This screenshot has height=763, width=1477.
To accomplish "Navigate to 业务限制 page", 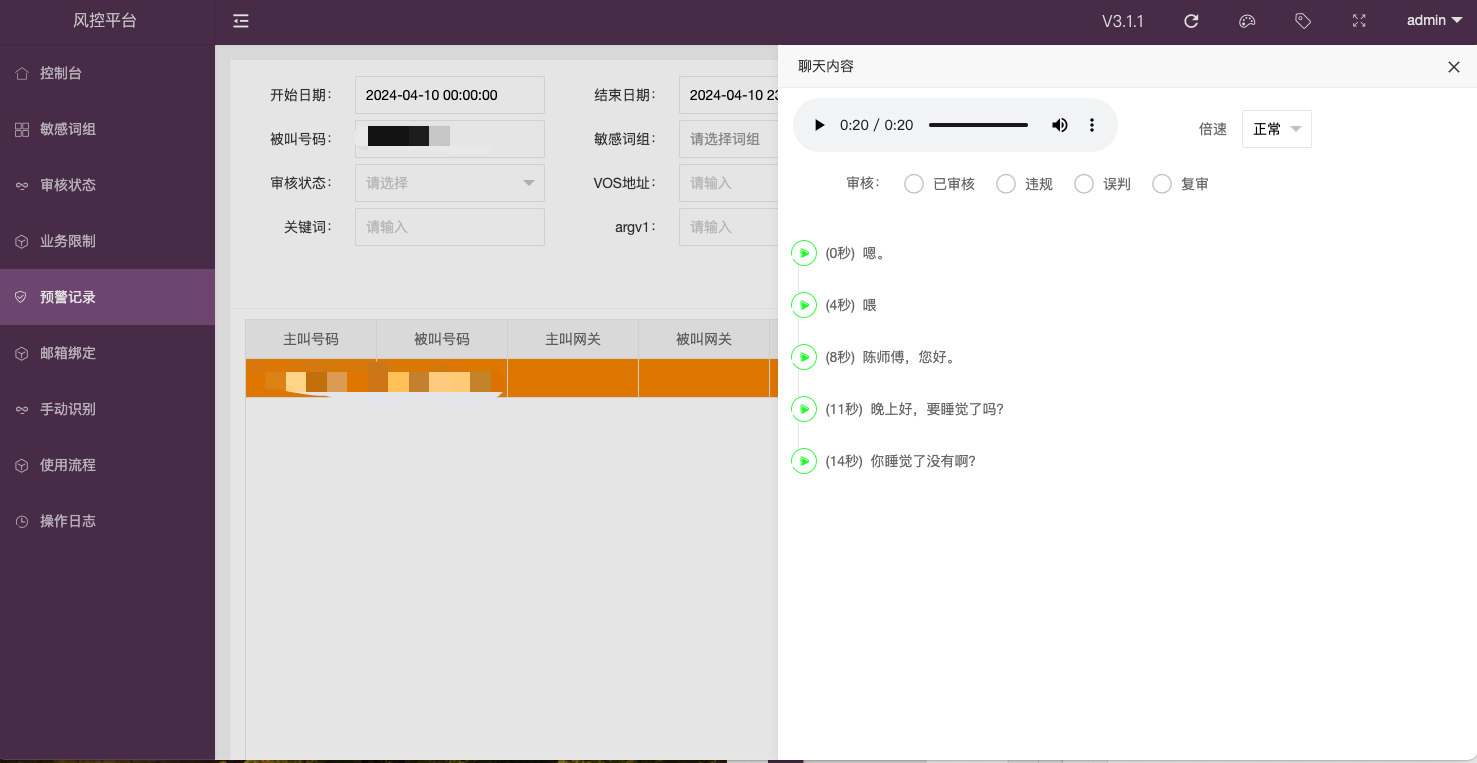I will 107,241.
